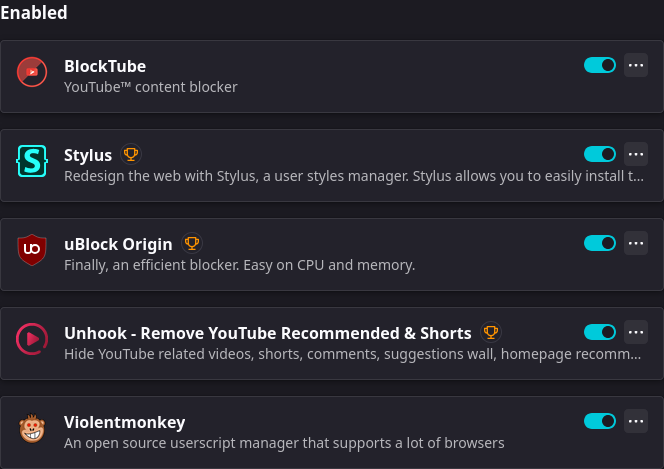Click the Unhook recommended trophy badge

point(490,332)
